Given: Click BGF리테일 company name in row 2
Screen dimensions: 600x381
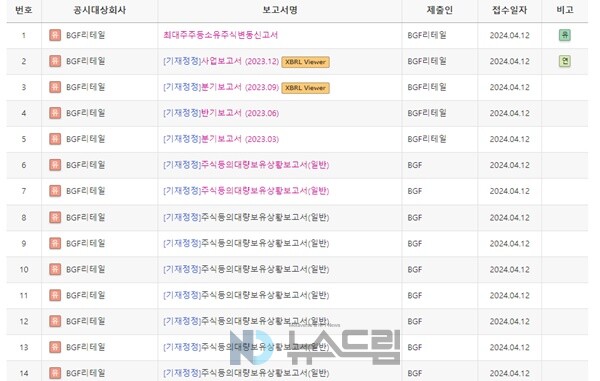Looking at the screenshot, I should tap(86, 61).
